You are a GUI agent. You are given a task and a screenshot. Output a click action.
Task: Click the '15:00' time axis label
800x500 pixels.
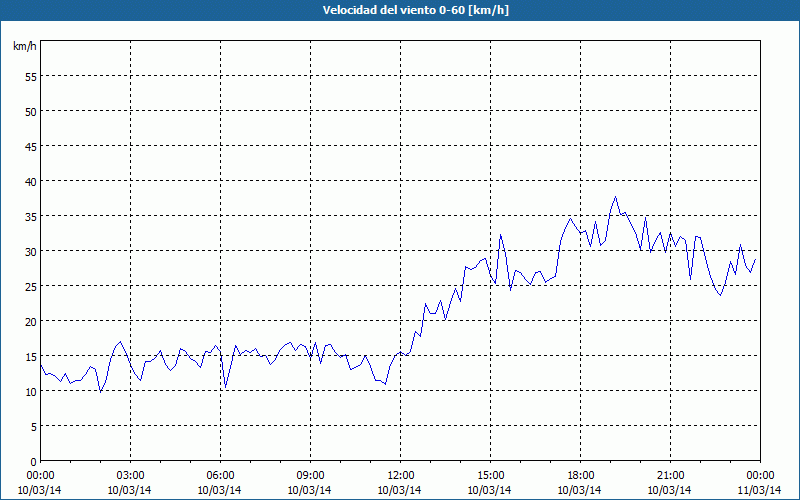pos(490,476)
